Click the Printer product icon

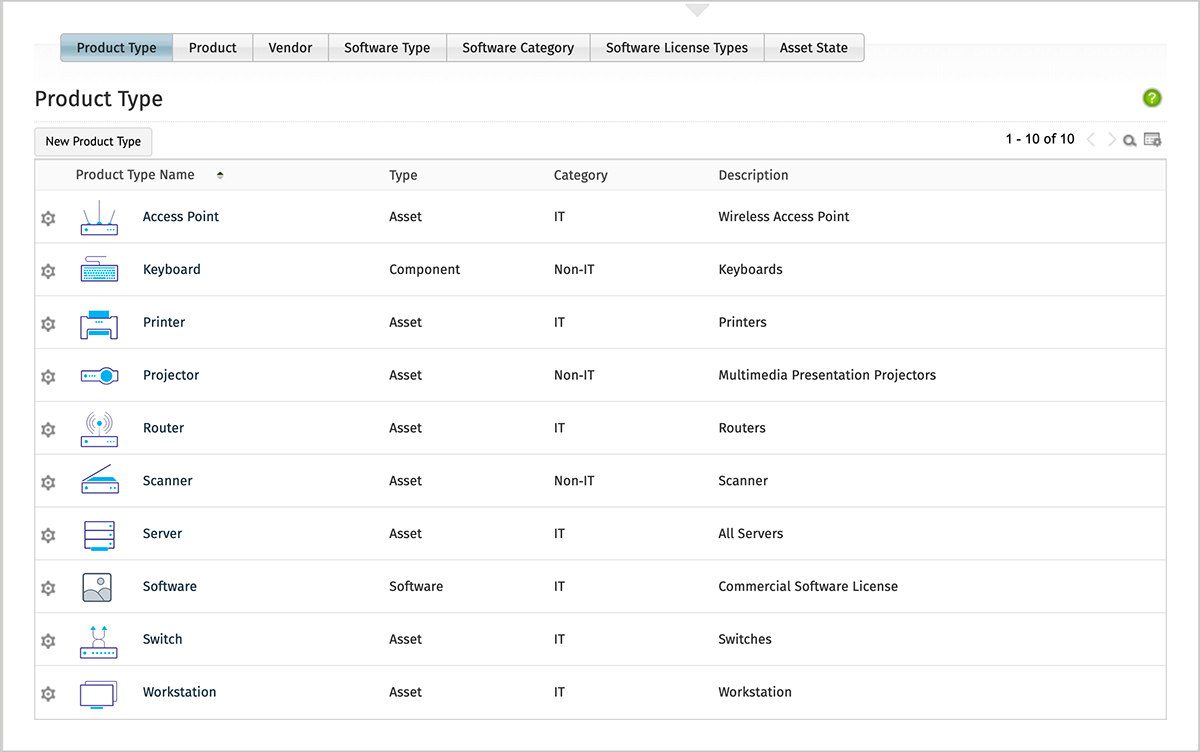(98, 322)
